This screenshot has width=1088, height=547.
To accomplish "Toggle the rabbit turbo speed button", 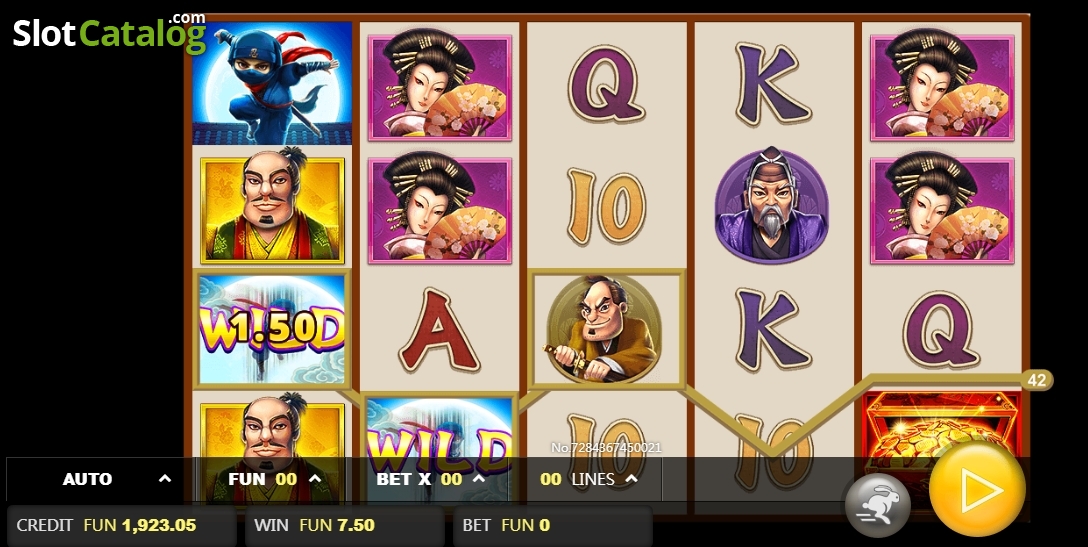I will (x=877, y=505).
